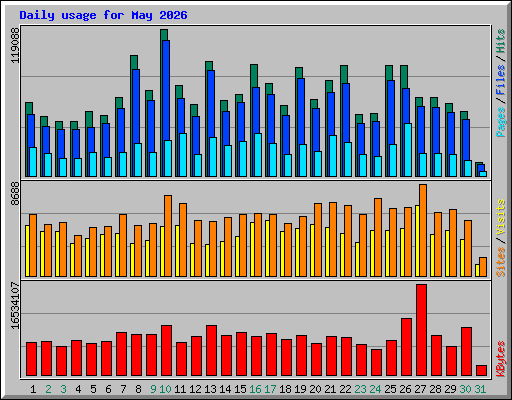Select day label 21 on the x-axis
This screenshot has height=400, width=512.
click(x=330, y=389)
